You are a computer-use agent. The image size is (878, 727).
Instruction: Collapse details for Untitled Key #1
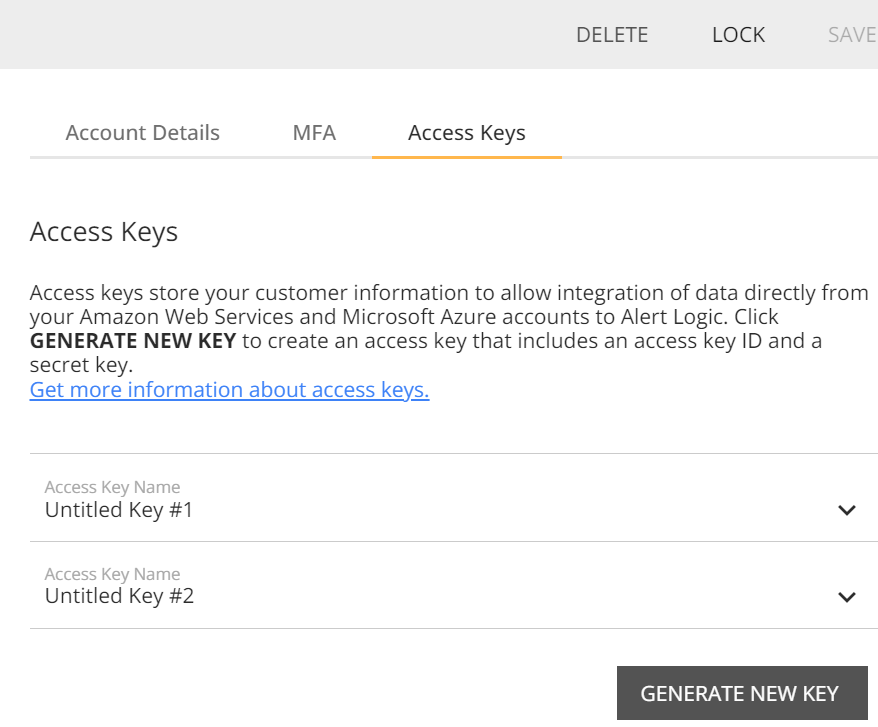click(845, 509)
